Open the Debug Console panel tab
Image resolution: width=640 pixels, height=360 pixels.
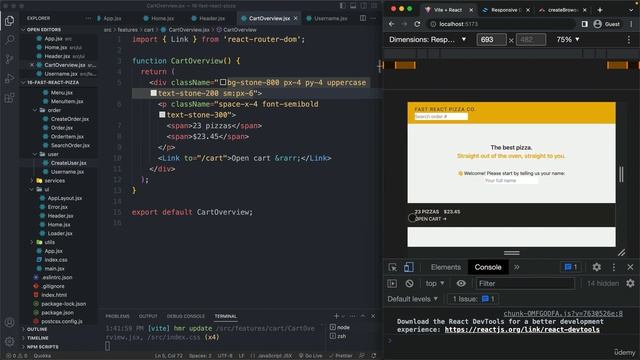(185, 316)
